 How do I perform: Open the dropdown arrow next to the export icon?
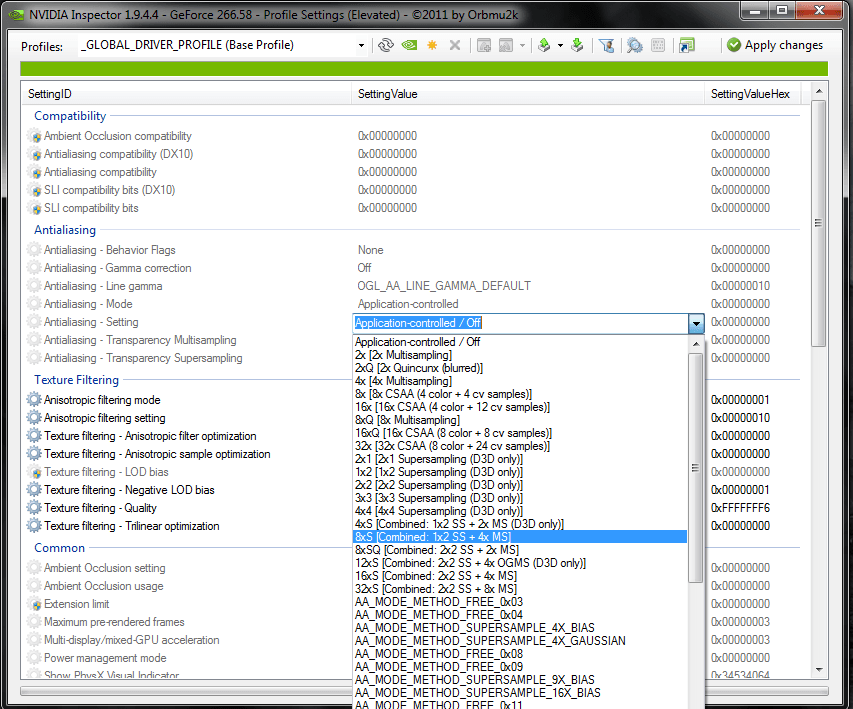click(x=560, y=46)
